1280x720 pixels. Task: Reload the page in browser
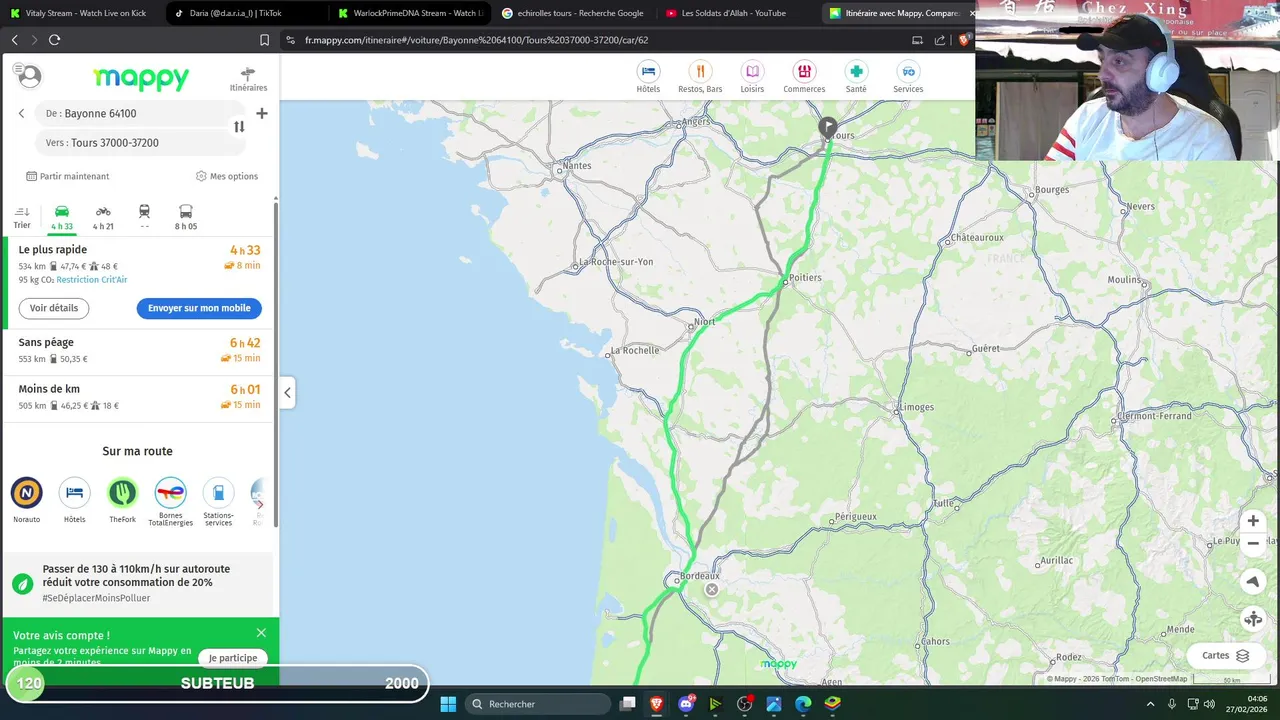(54, 40)
